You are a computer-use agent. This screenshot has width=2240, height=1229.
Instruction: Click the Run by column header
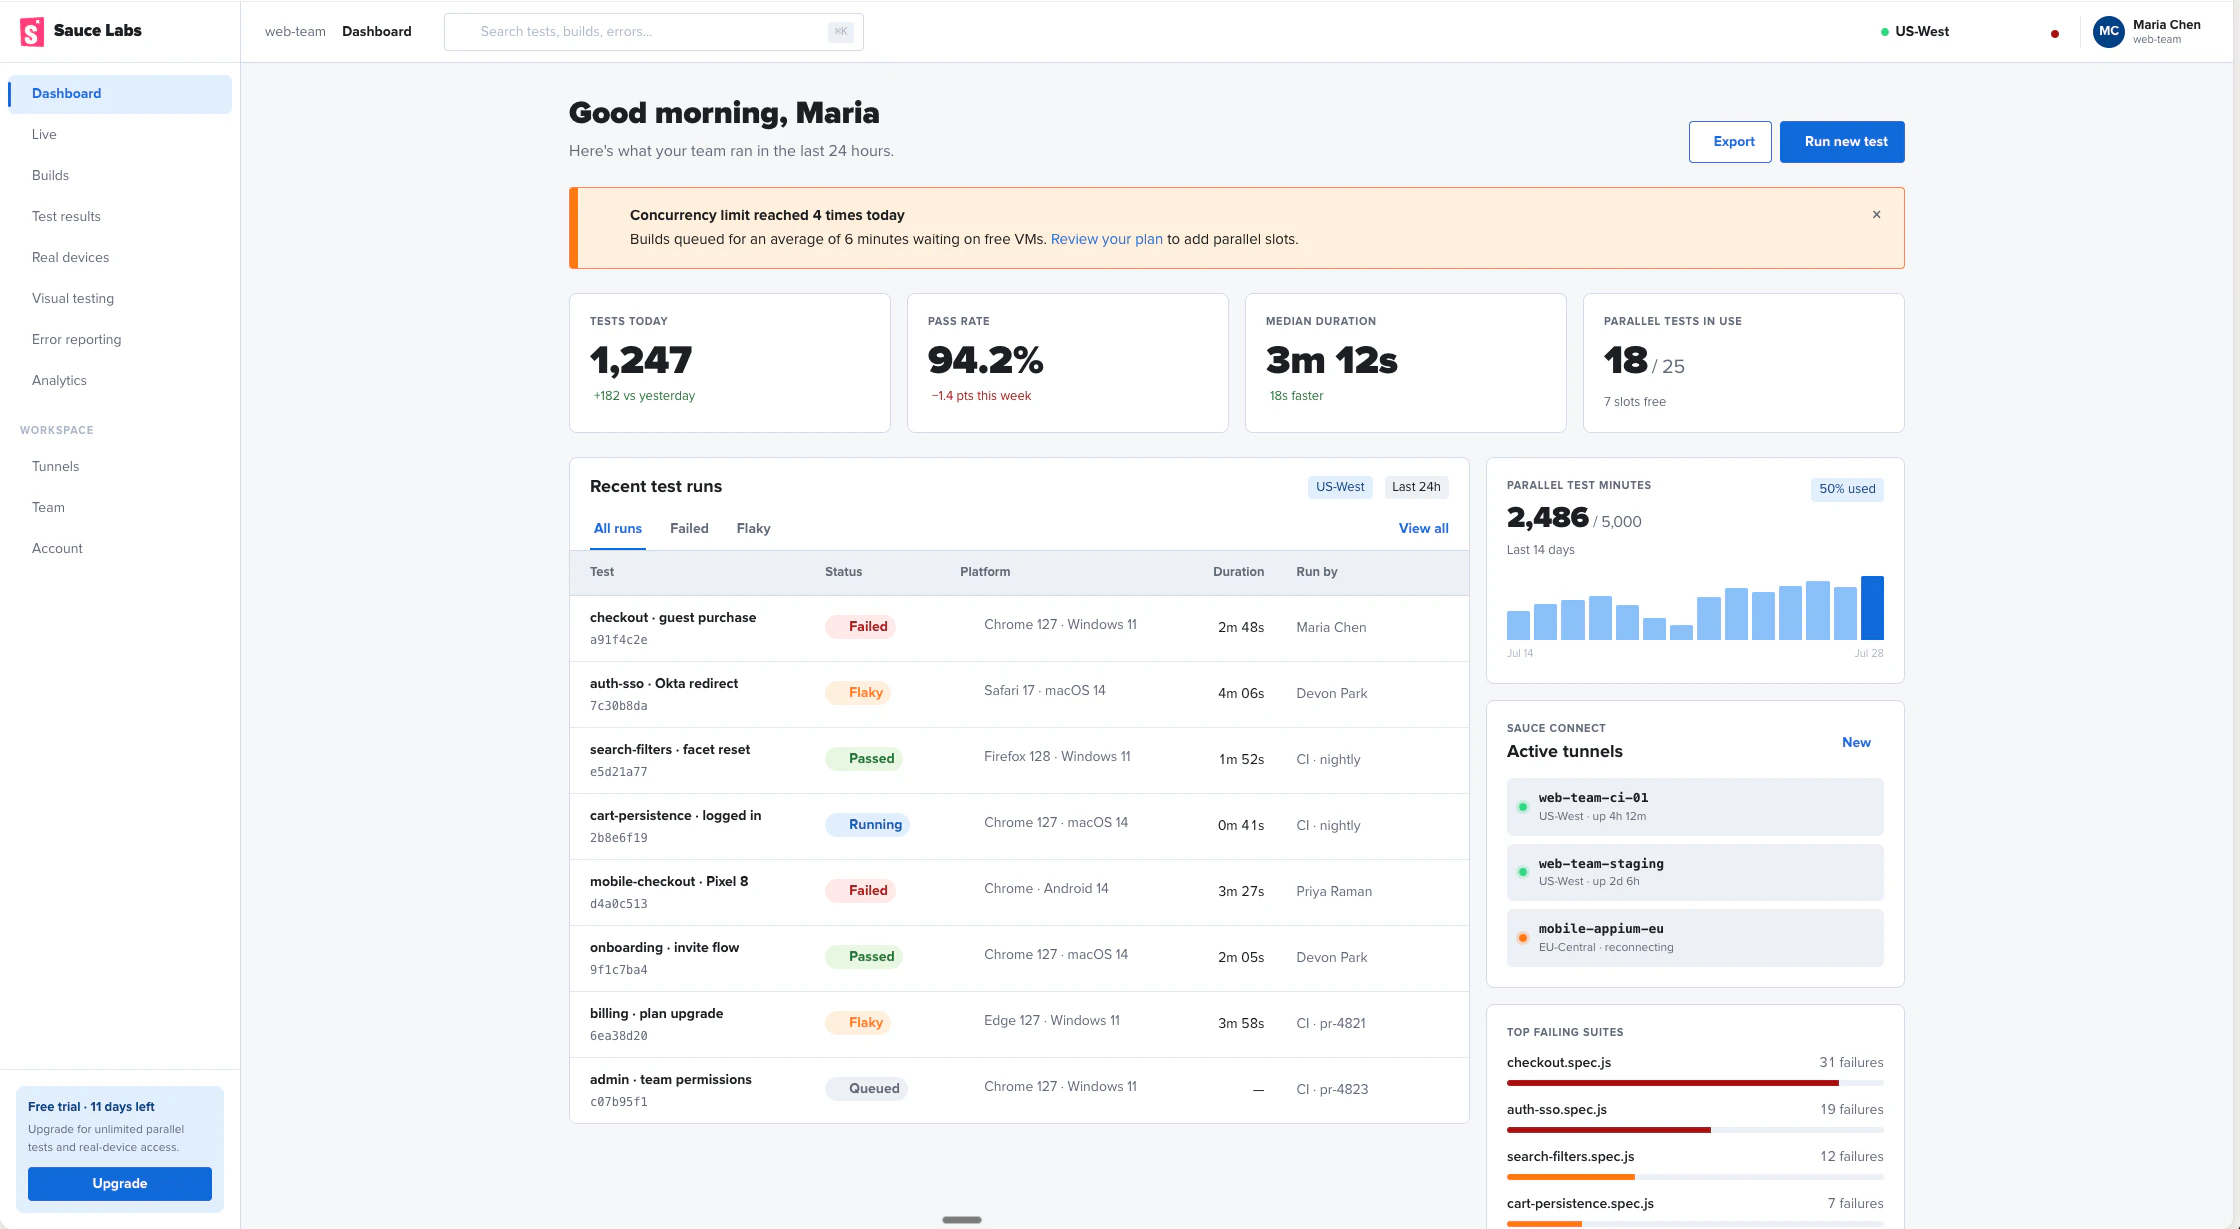[1317, 572]
